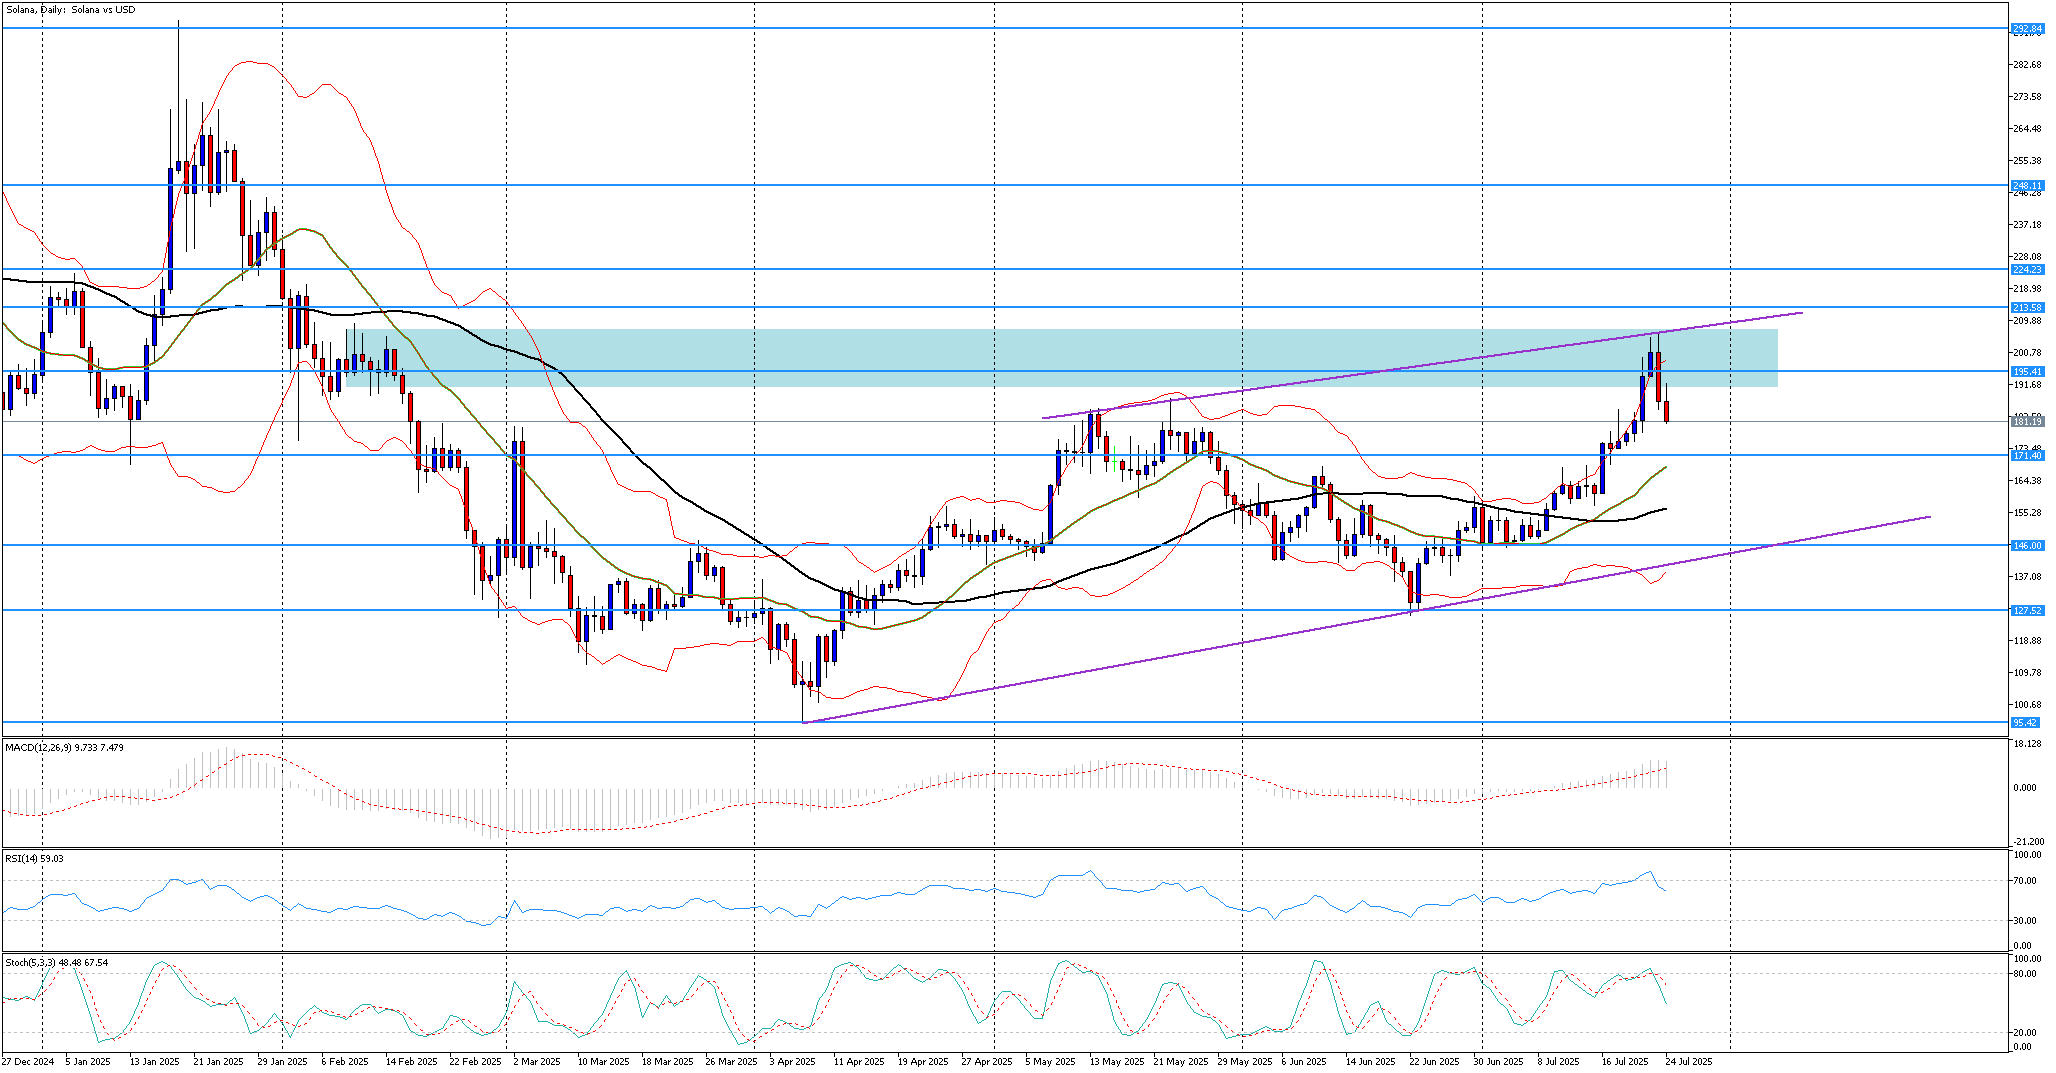The height and width of the screenshot is (1073, 2056).
Task: Click the 22 Jun 2025 date label
Action: pyautogui.click(x=1435, y=1061)
